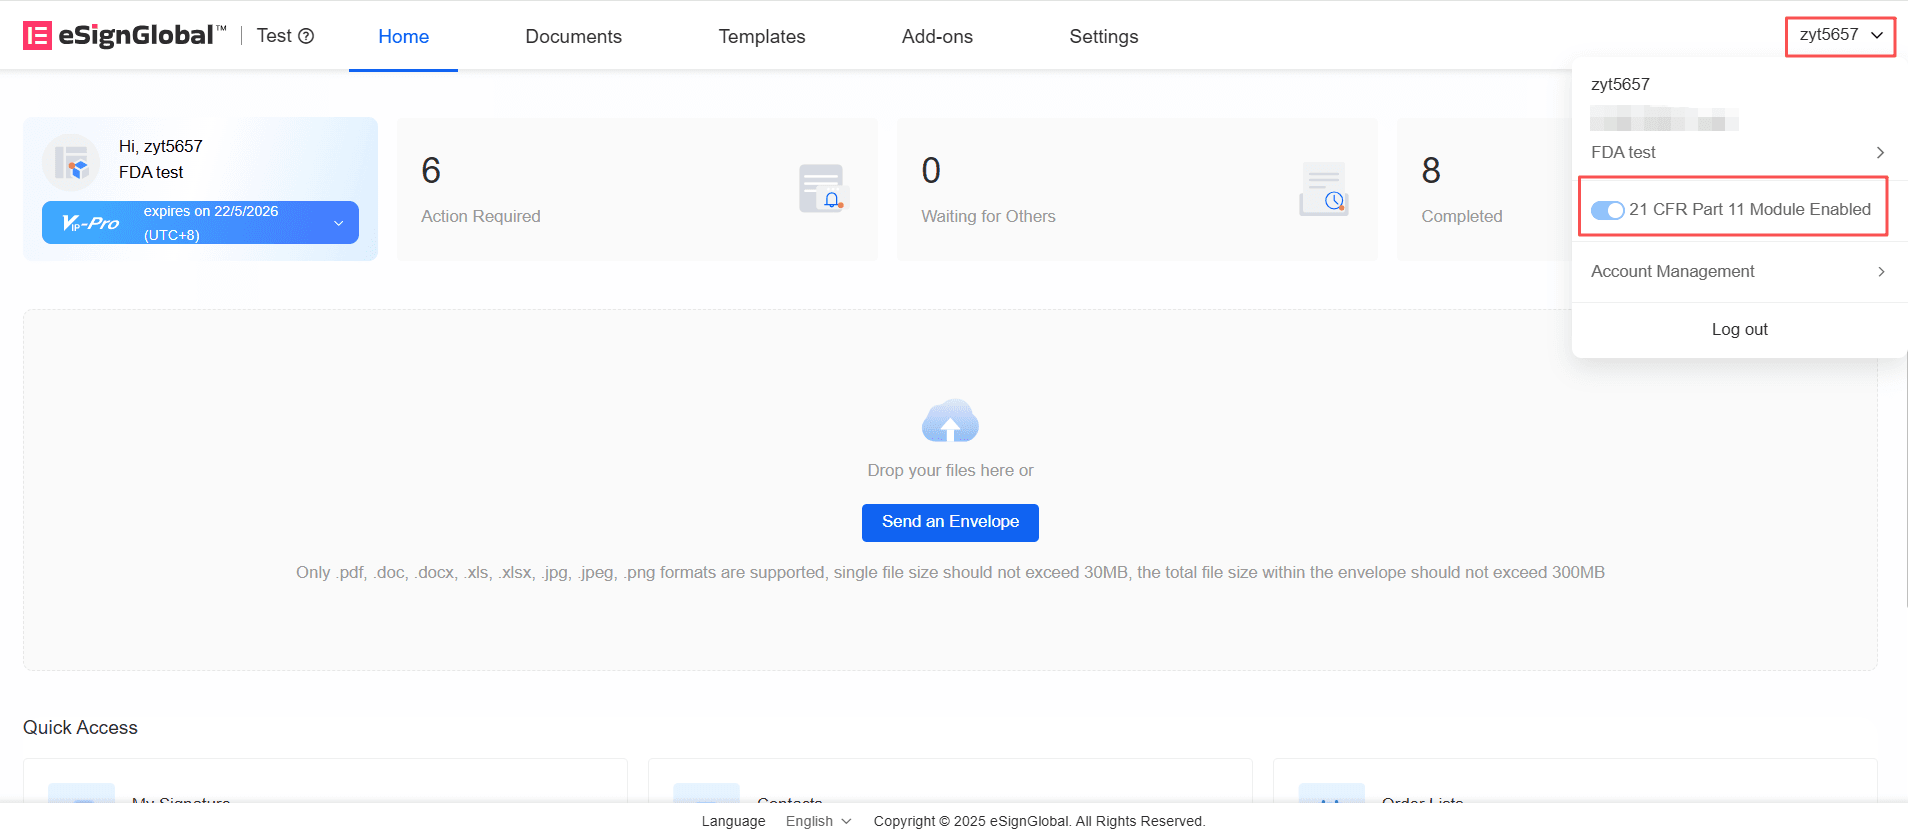Open the zyt5657 account dropdown
Image resolution: width=1908 pixels, height=837 pixels.
1840,36
